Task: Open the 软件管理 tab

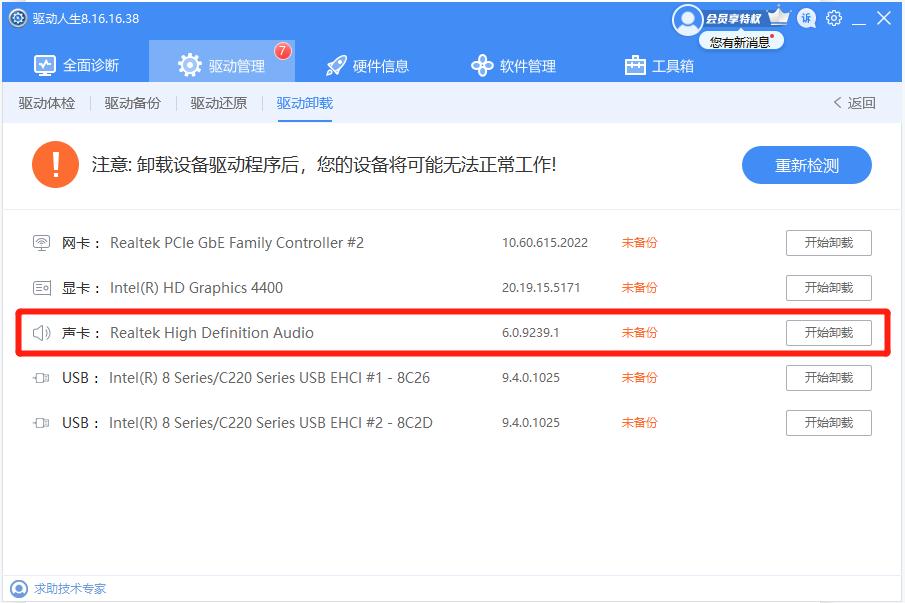Action: point(522,64)
